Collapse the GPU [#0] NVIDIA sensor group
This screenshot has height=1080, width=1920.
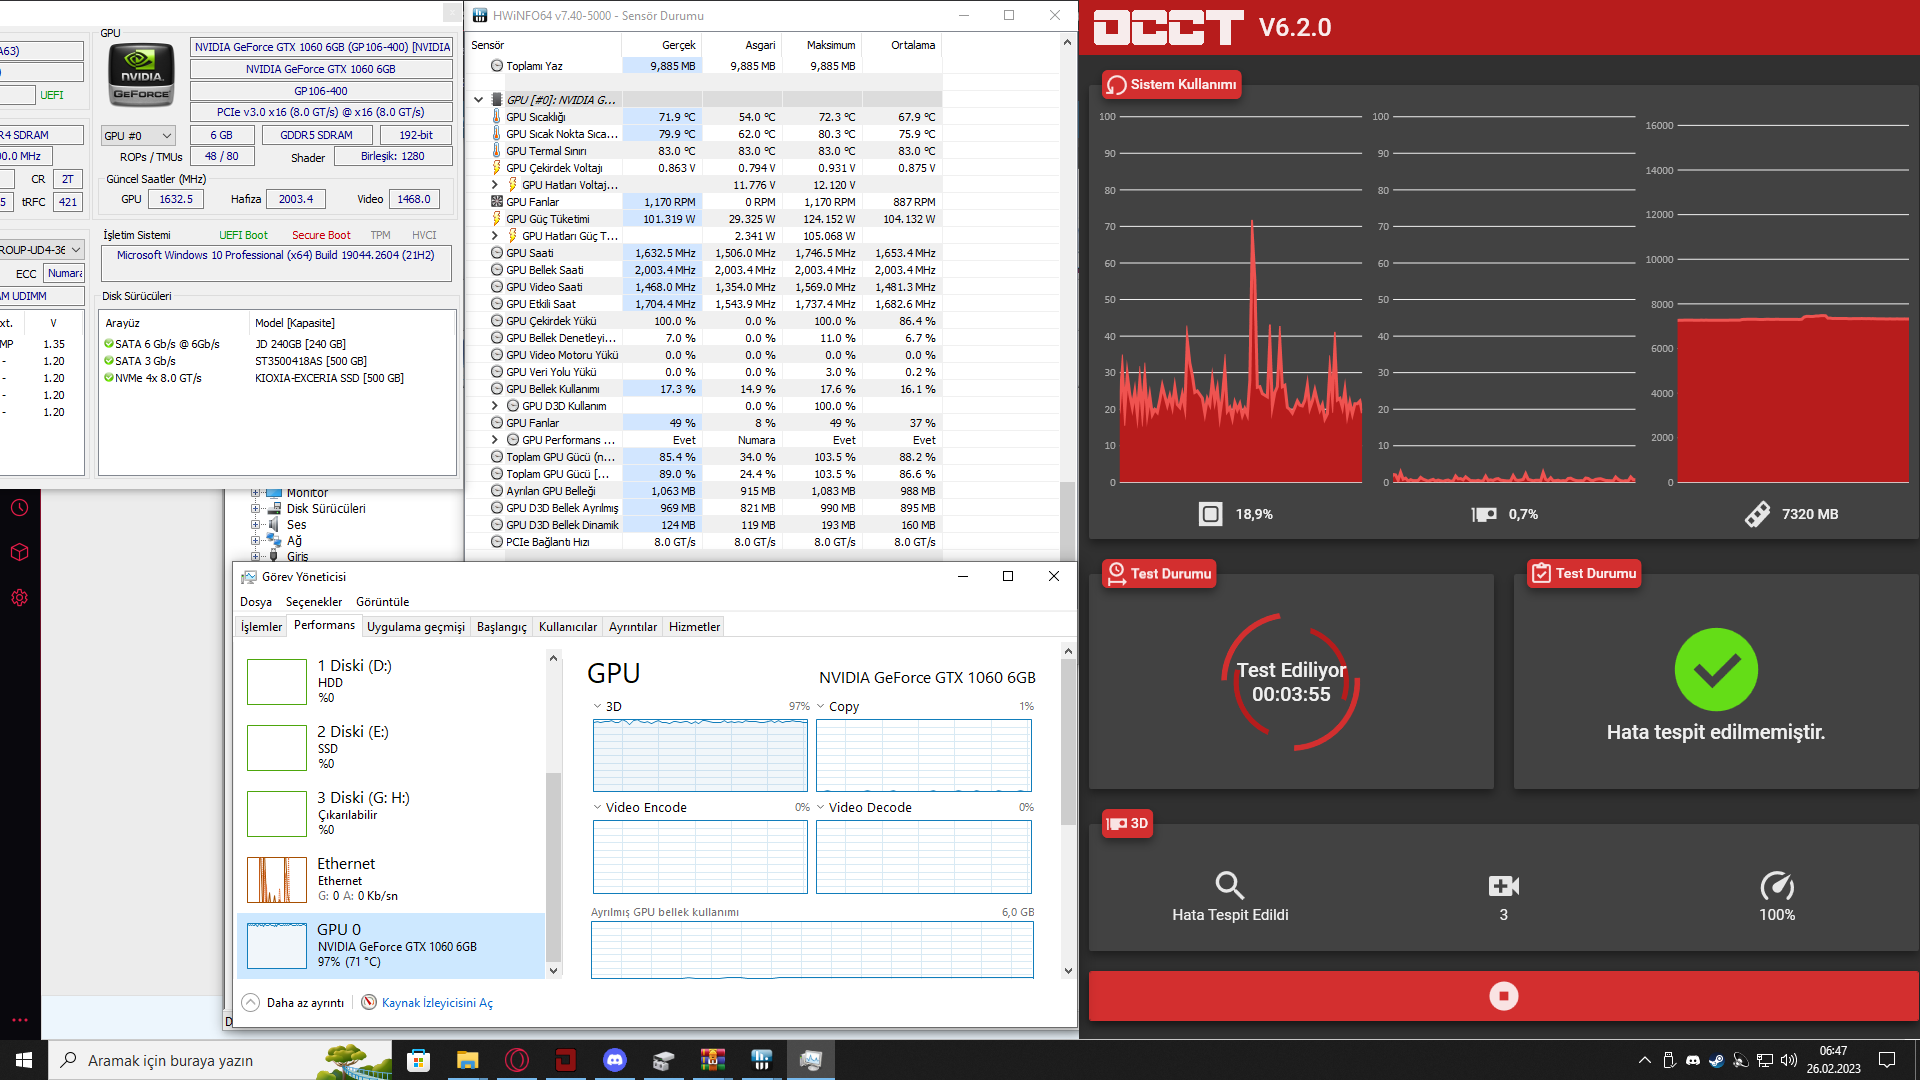click(x=478, y=100)
